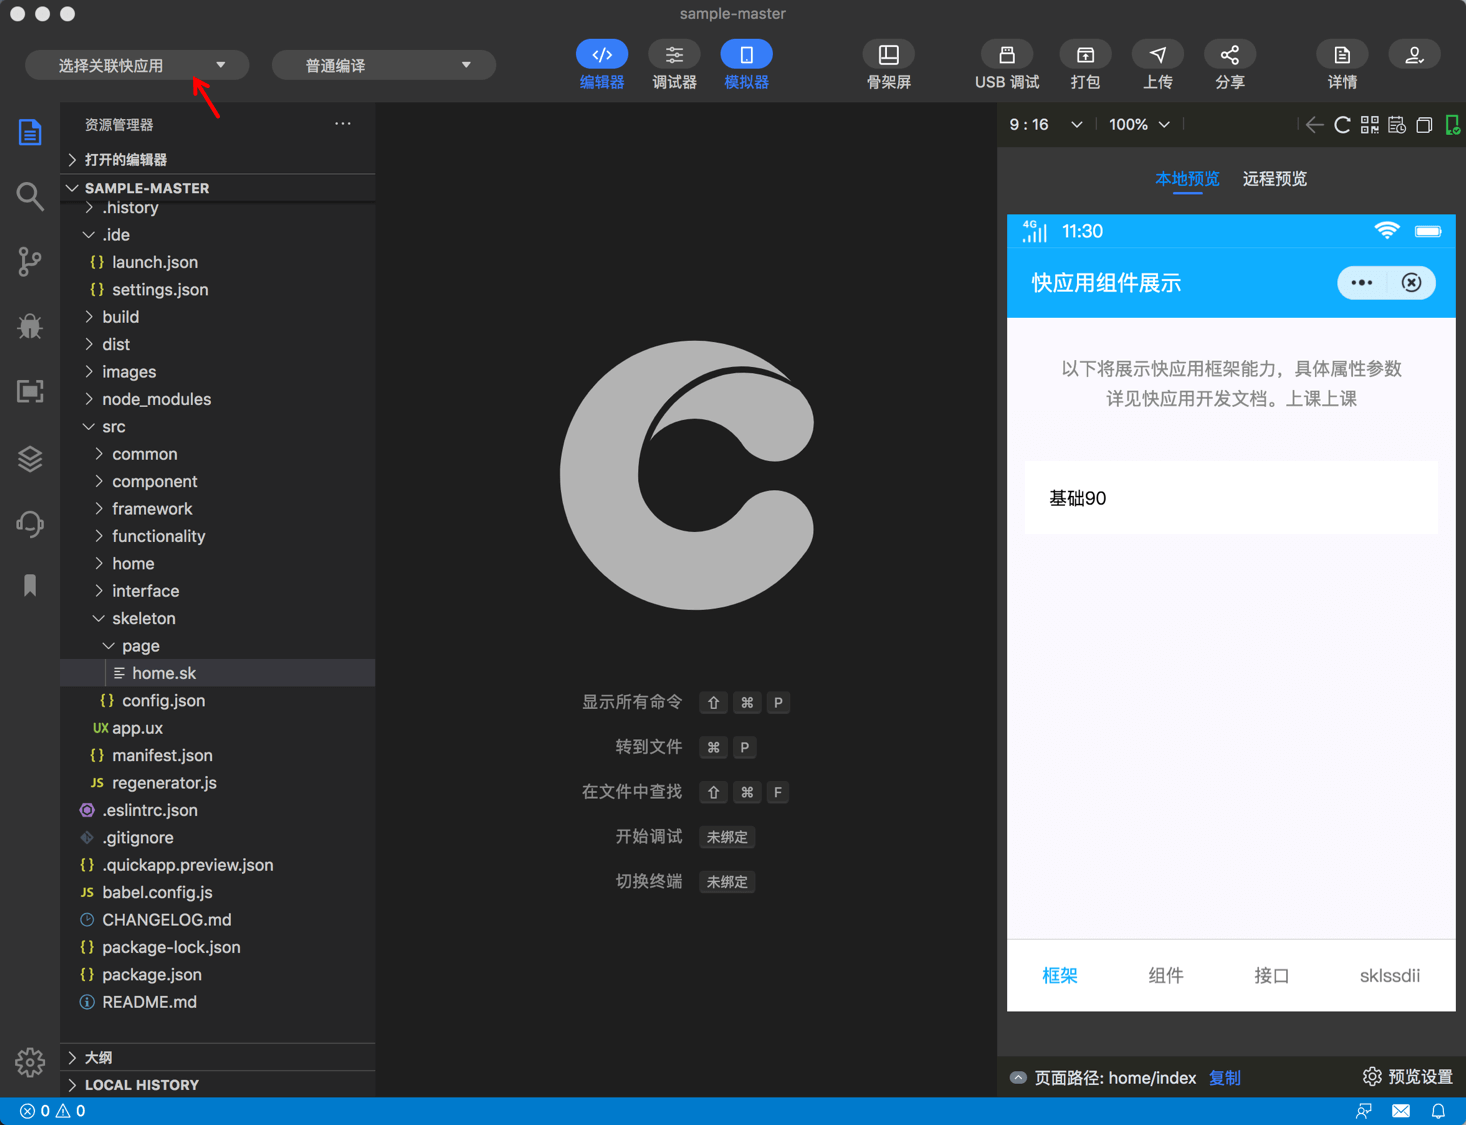Open the 模拟器 simulator panel

(745, 65)
